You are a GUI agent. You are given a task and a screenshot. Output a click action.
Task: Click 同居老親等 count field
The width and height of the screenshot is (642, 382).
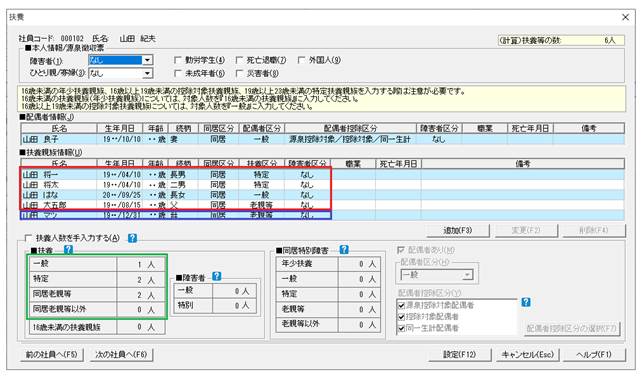[x=141, y=295]
